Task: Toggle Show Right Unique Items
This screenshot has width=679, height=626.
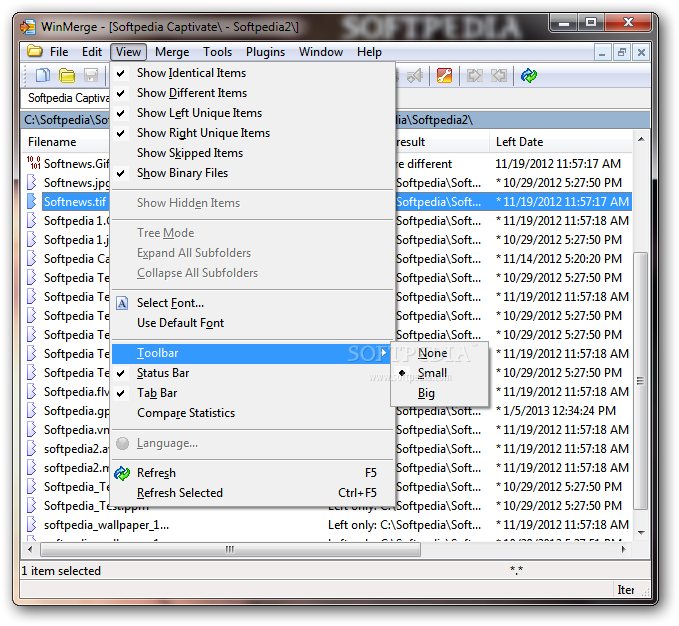Action: coord(253,133)
